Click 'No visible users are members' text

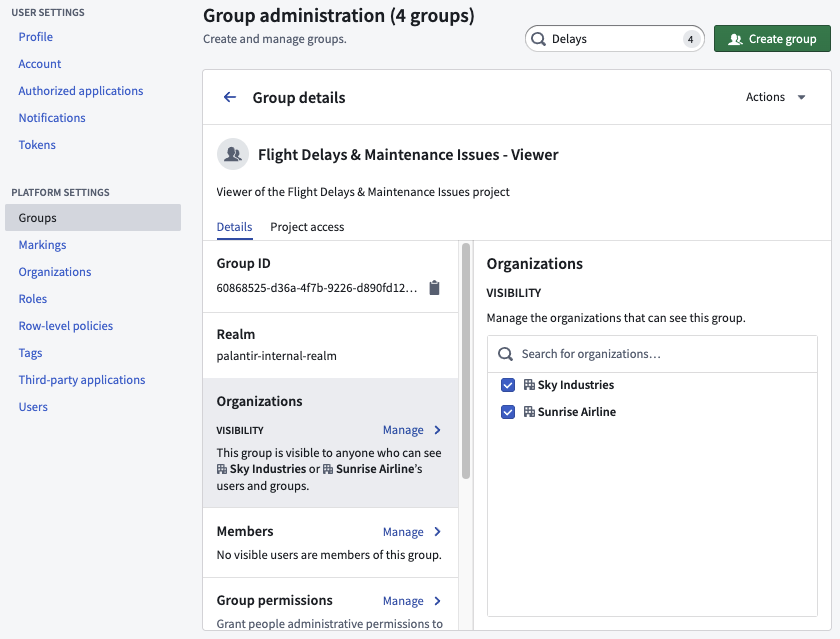[329, 554]
